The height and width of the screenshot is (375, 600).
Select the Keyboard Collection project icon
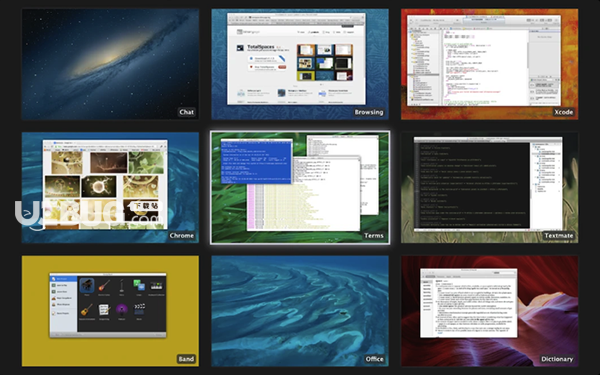[x=156, y=286]
